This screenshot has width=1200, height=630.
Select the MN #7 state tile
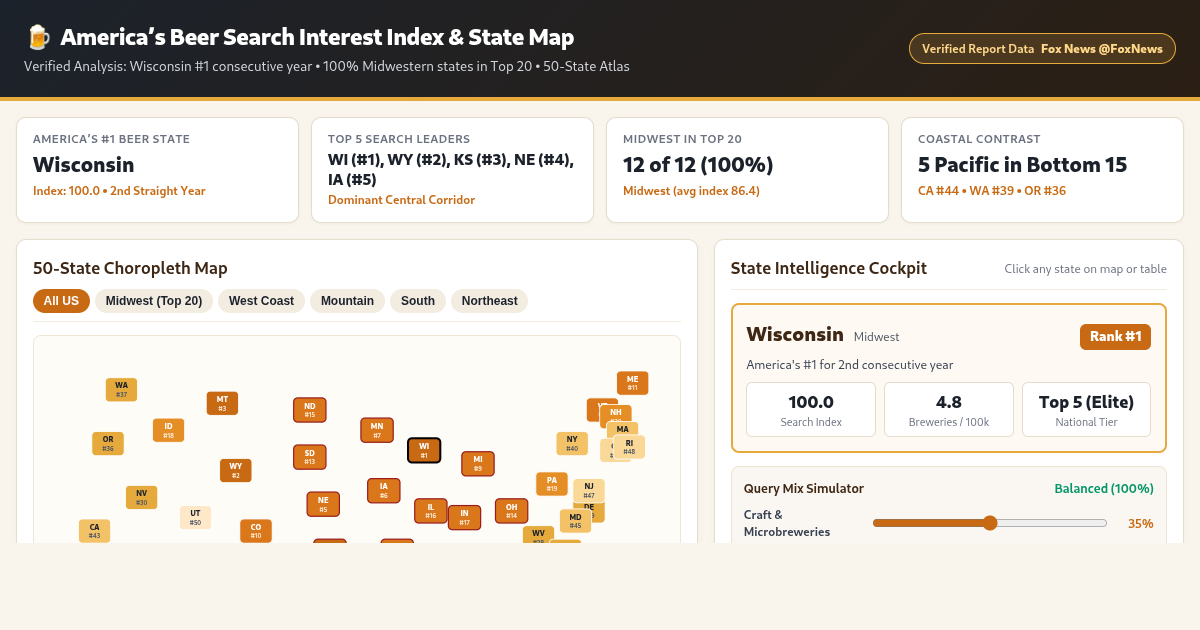point(377,430)
